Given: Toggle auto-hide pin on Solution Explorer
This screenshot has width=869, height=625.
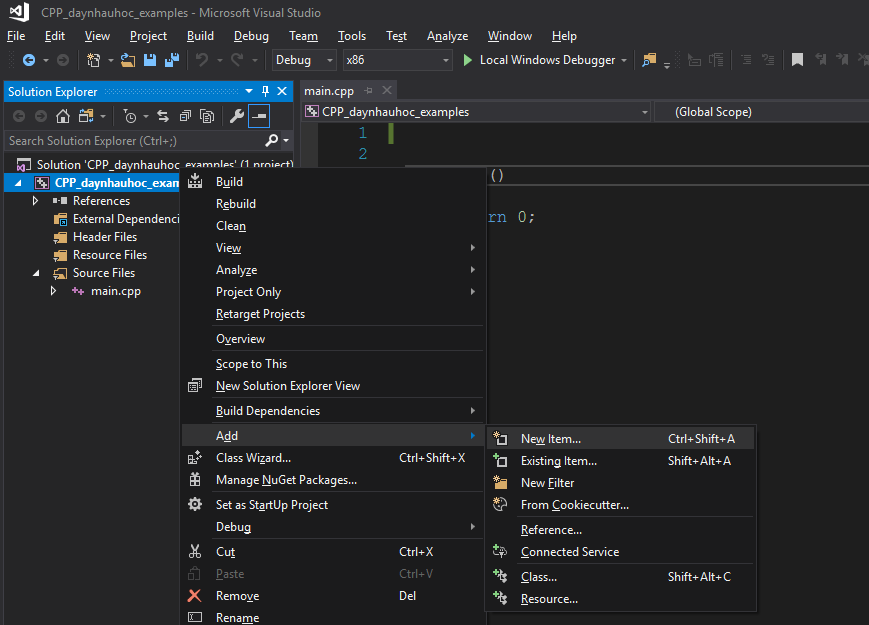Looking at the screenshot, I should click(265, 92).
